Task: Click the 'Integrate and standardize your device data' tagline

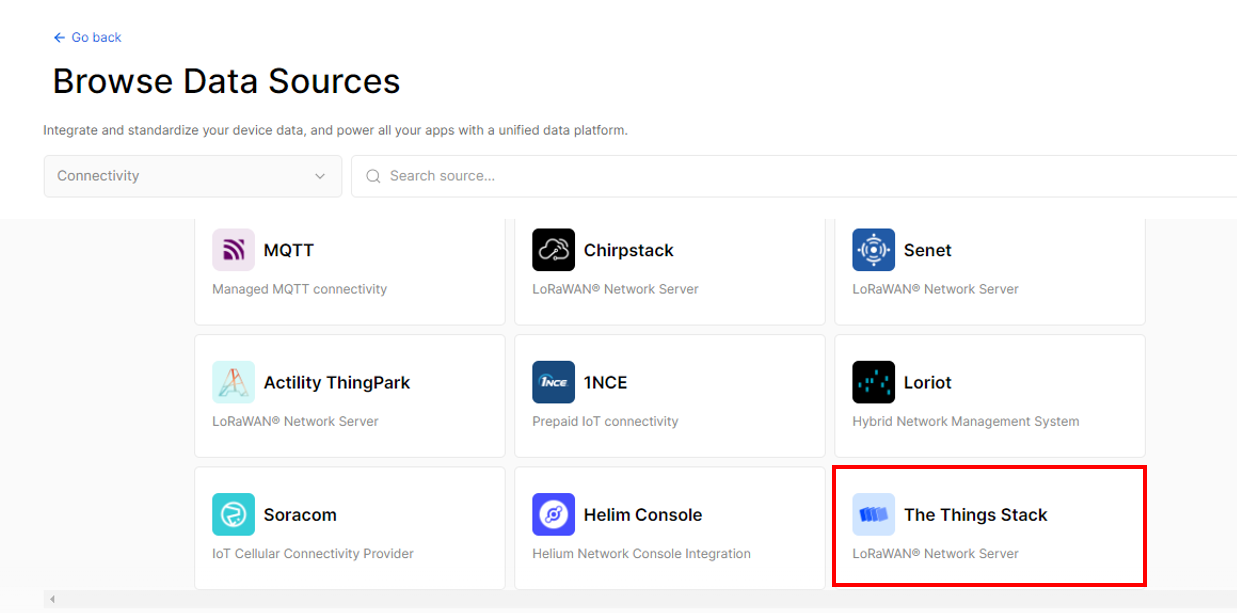Action: 336,130
